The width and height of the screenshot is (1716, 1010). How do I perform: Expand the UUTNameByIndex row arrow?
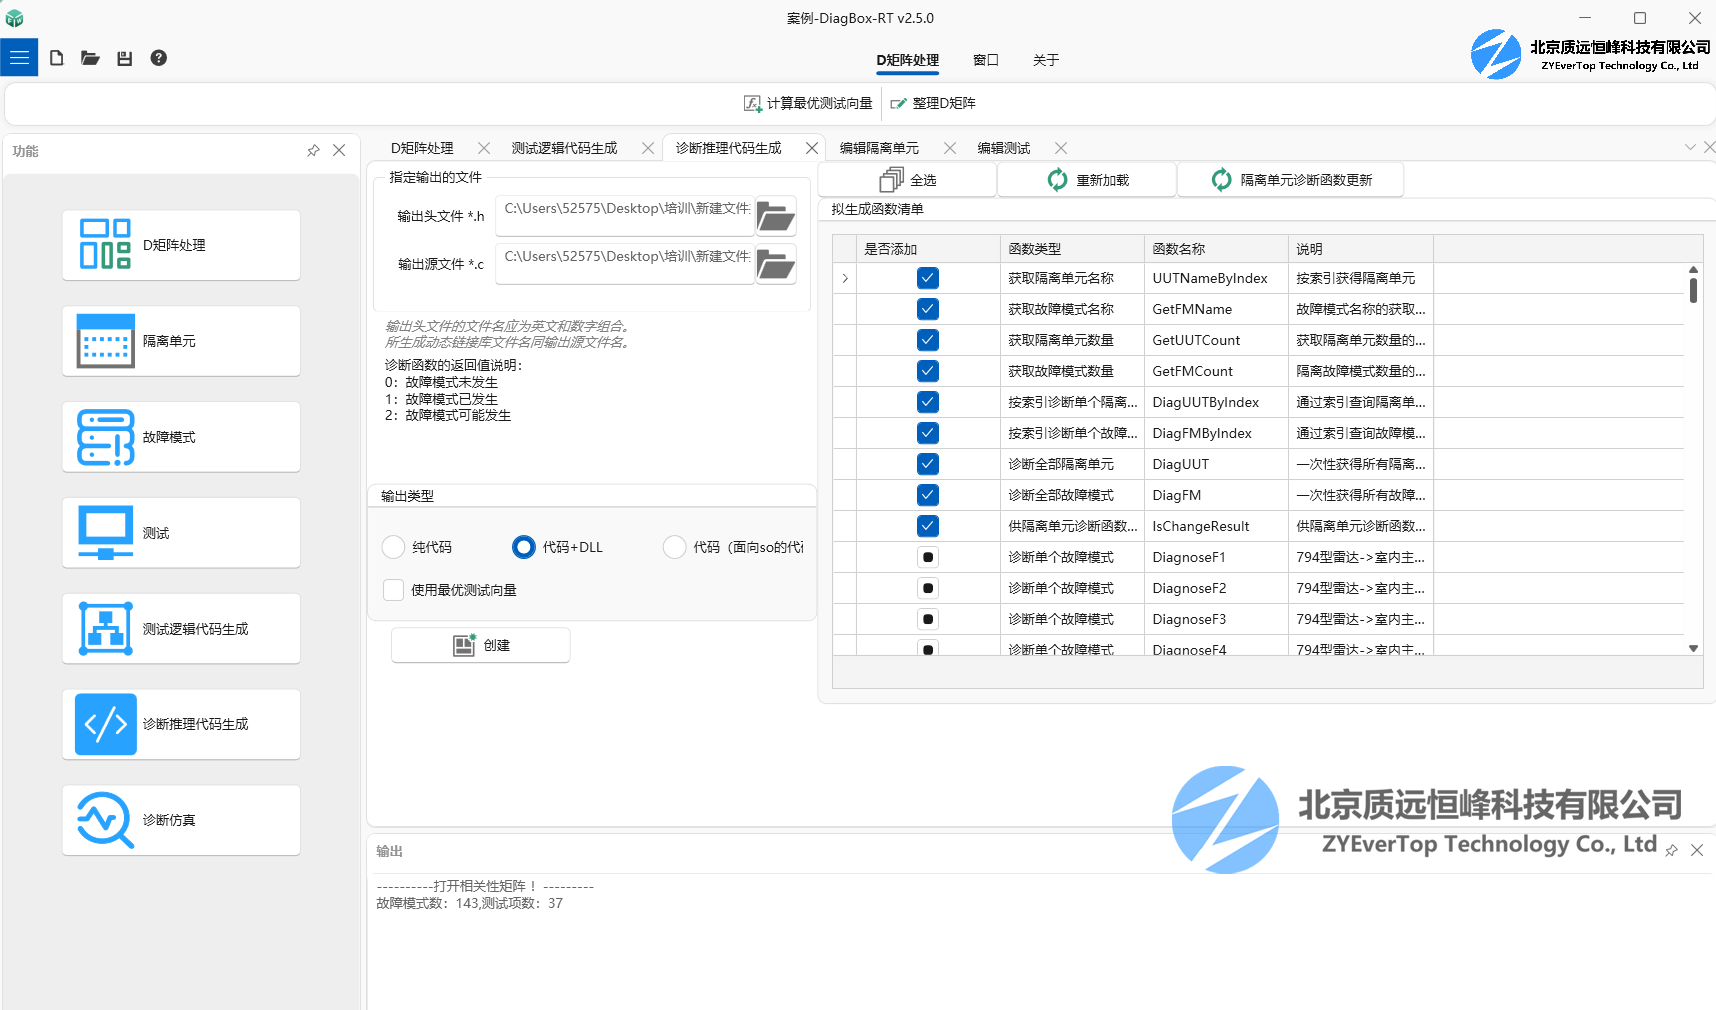coord(845,278)
